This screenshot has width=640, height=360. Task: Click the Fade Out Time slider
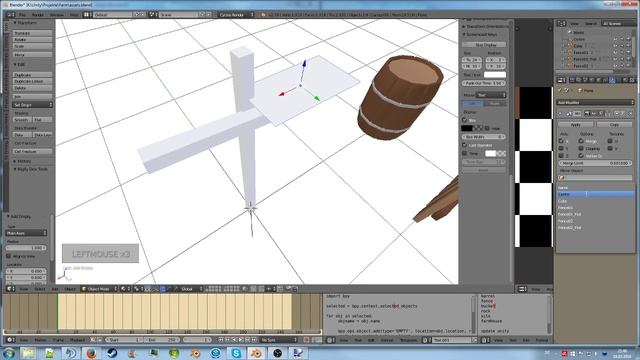pos(484,83)
